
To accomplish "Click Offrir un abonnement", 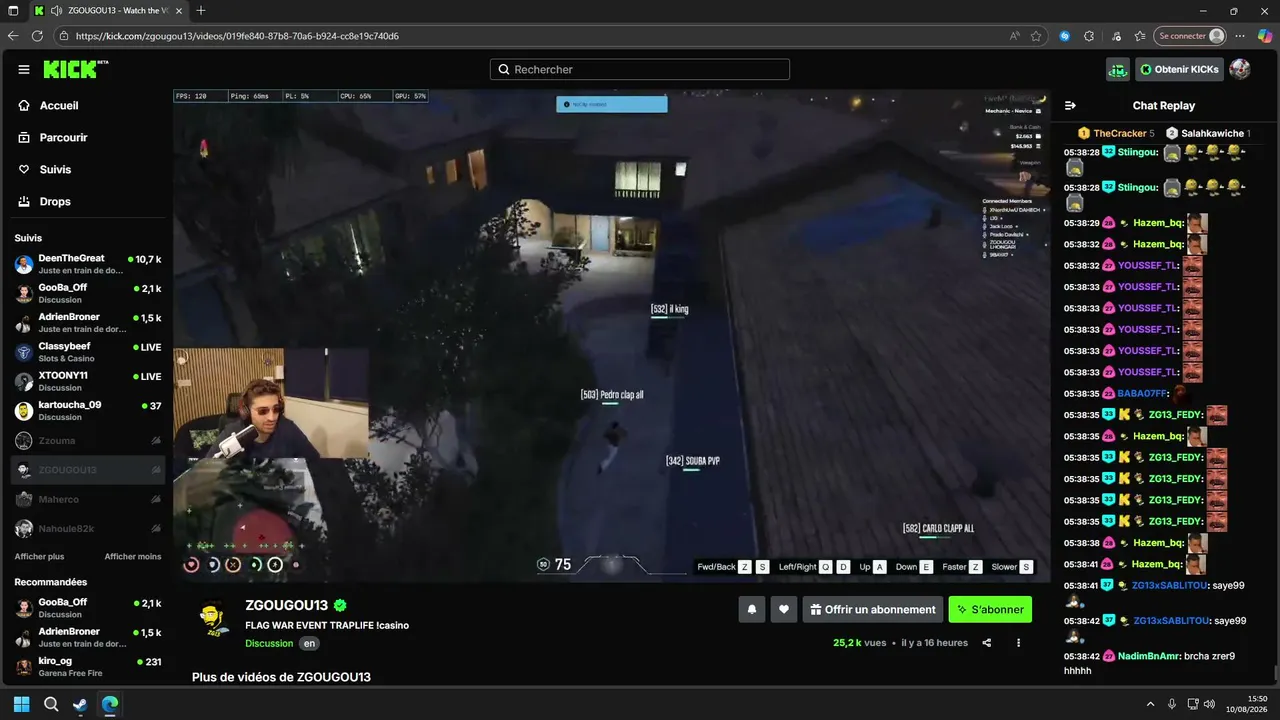I will [873, 609].
